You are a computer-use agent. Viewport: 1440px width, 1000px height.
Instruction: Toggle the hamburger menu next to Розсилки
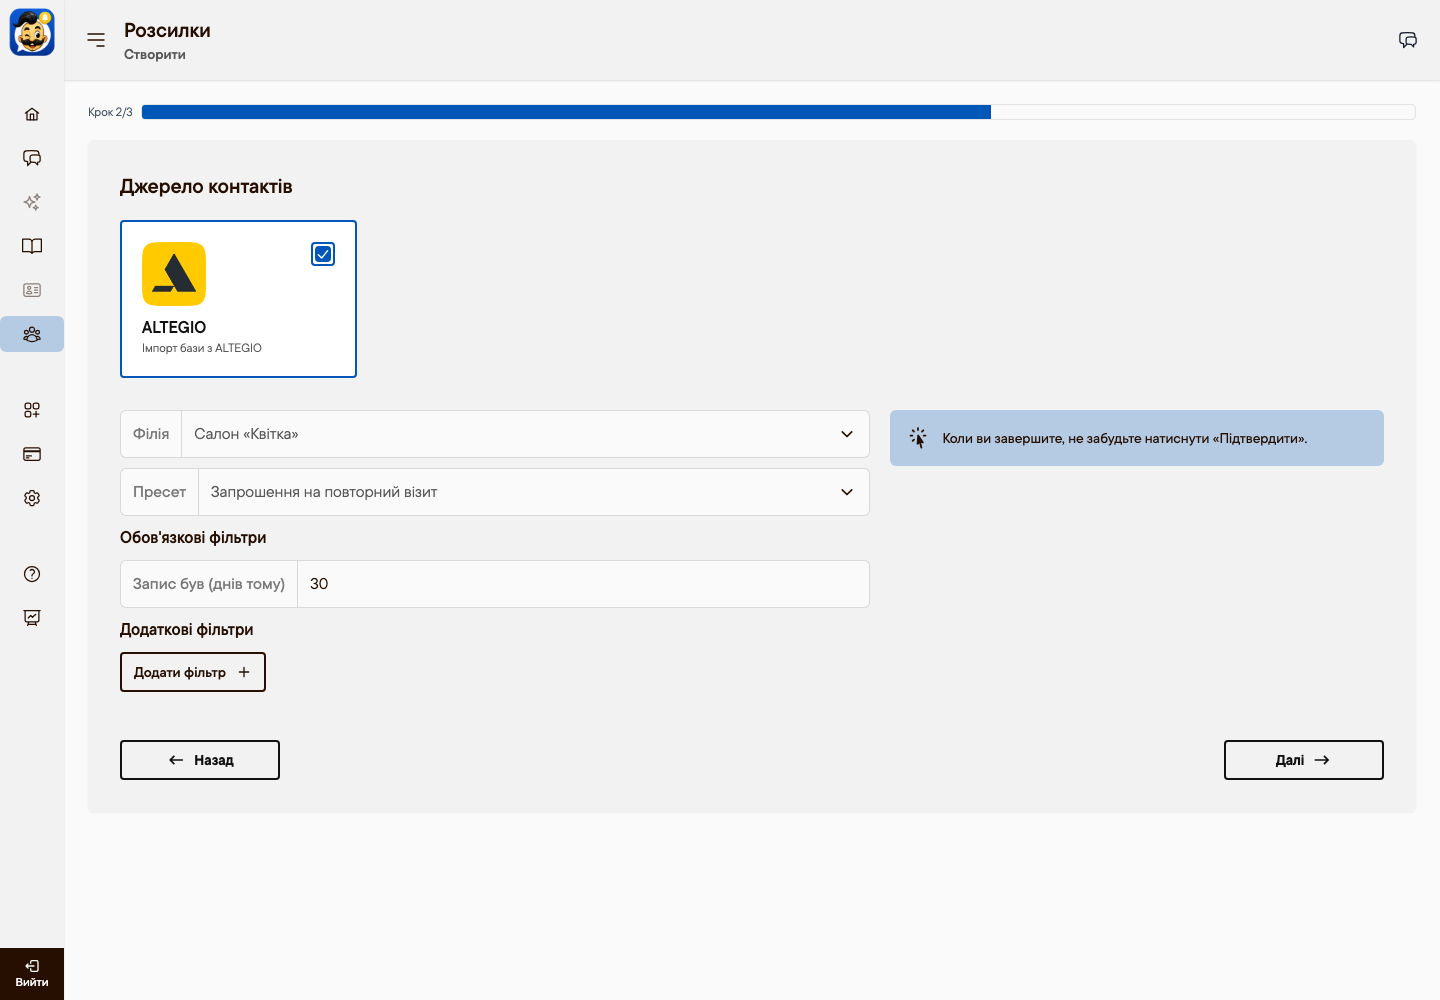pyautogui.click(x=96, y=40)
